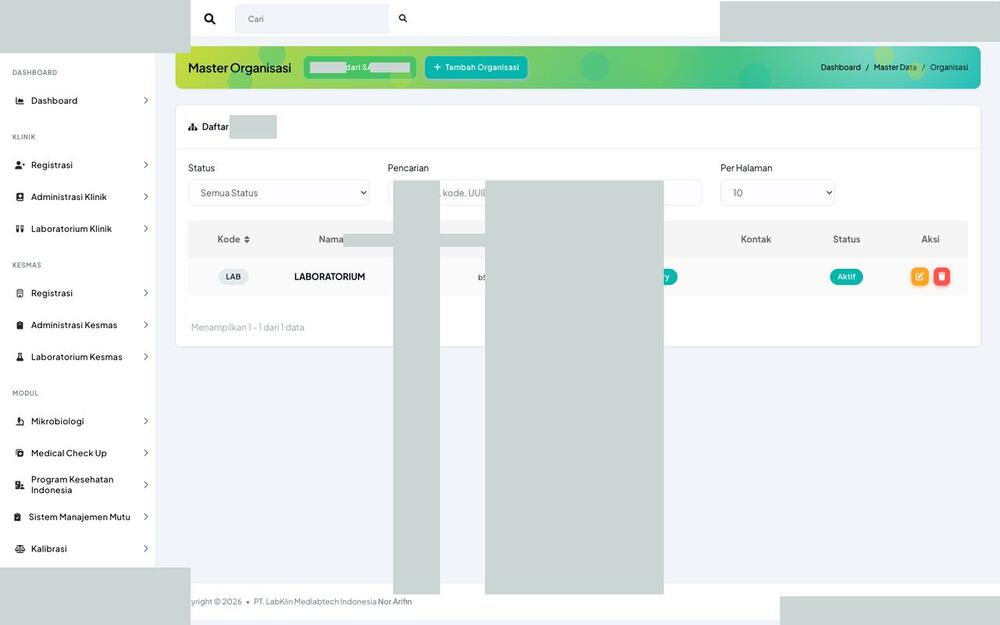Click the Aksi column header
The width and height of the screenshot is (1000, 625).
click(930, 240)
